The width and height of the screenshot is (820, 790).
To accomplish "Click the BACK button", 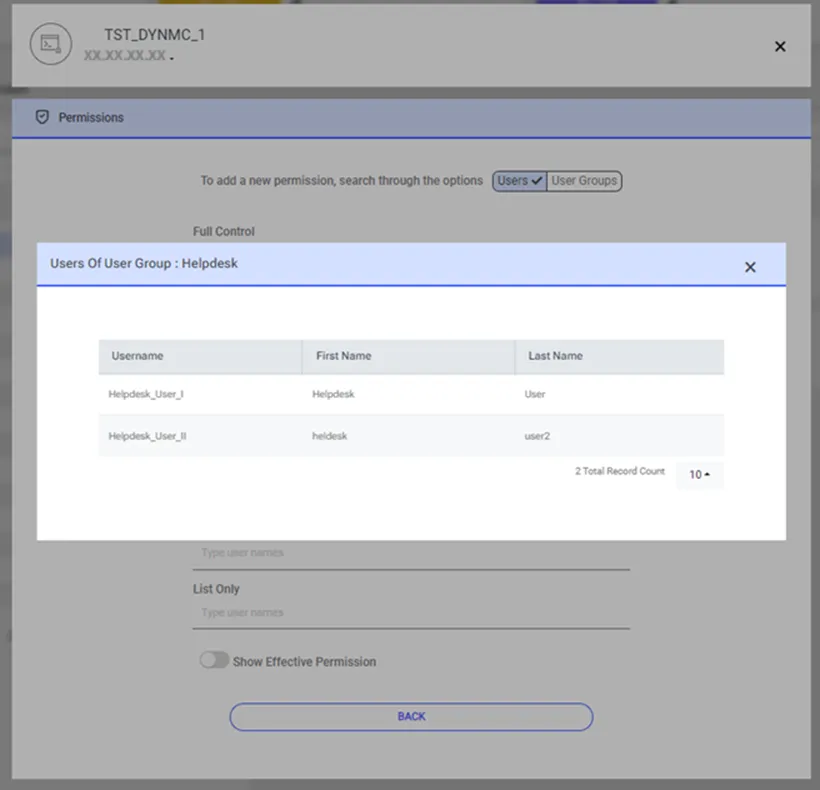I will (x=411, y=716).
